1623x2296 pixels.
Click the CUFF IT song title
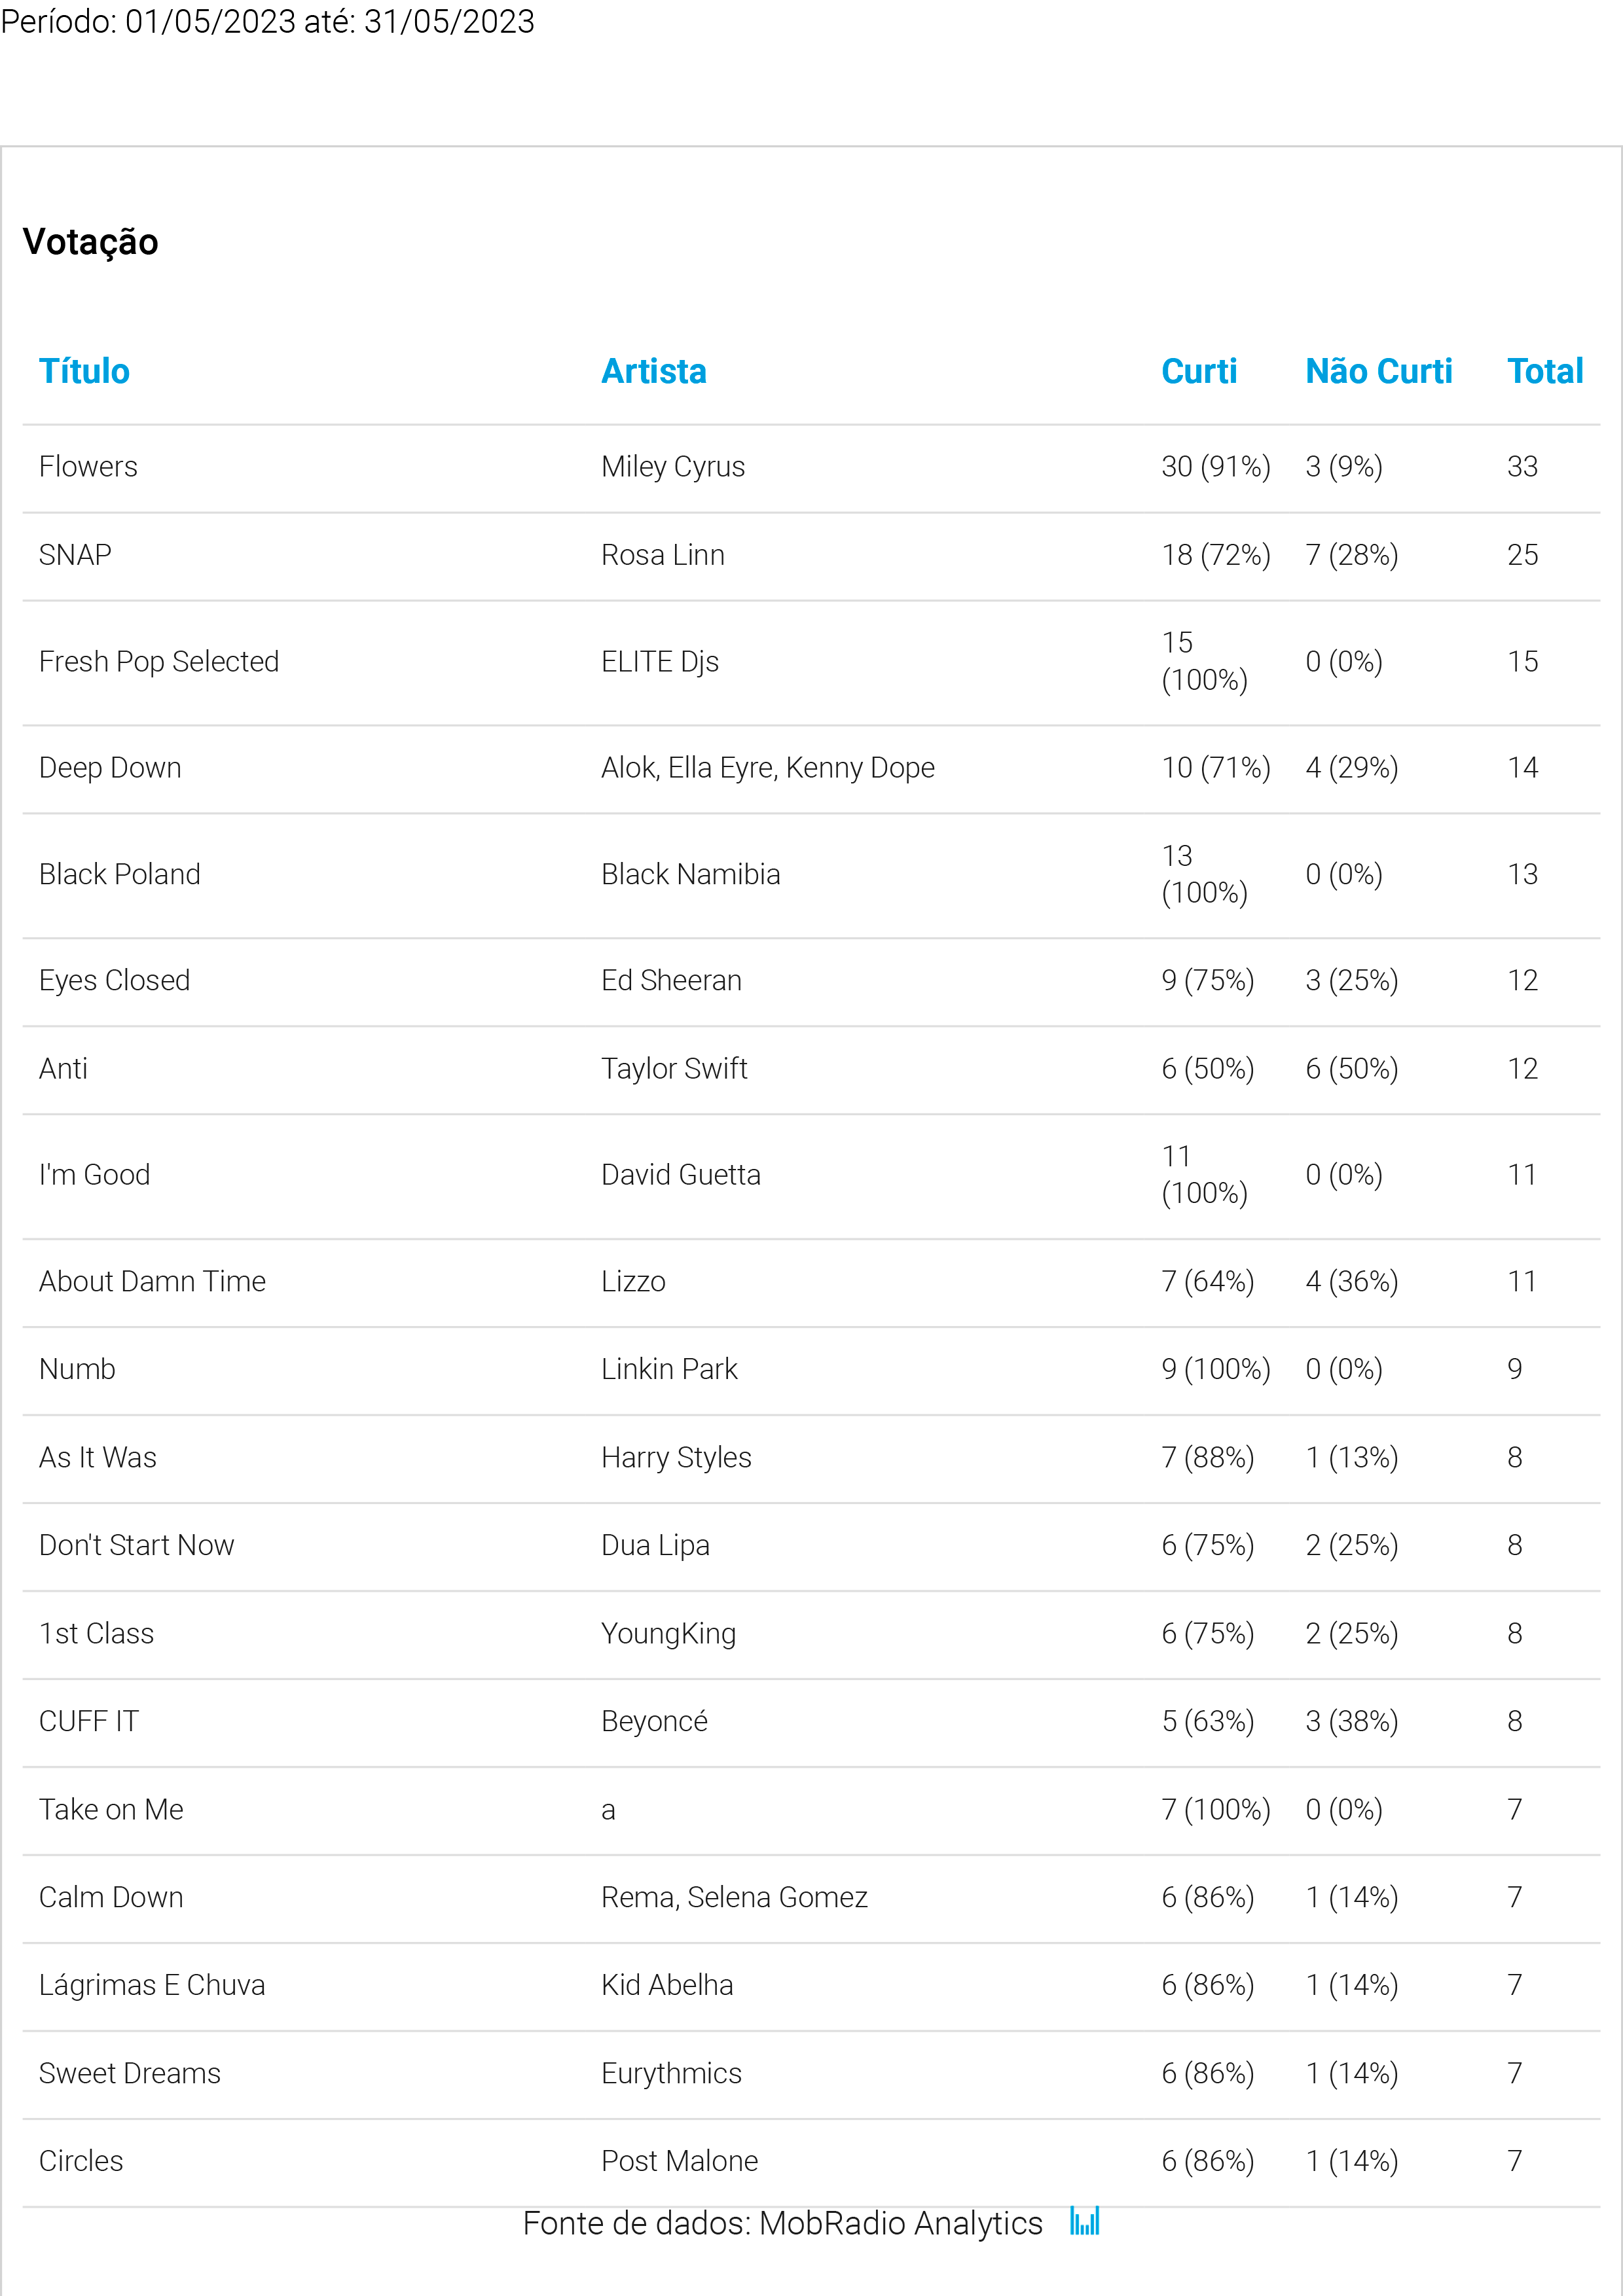tap(88, 1722)
